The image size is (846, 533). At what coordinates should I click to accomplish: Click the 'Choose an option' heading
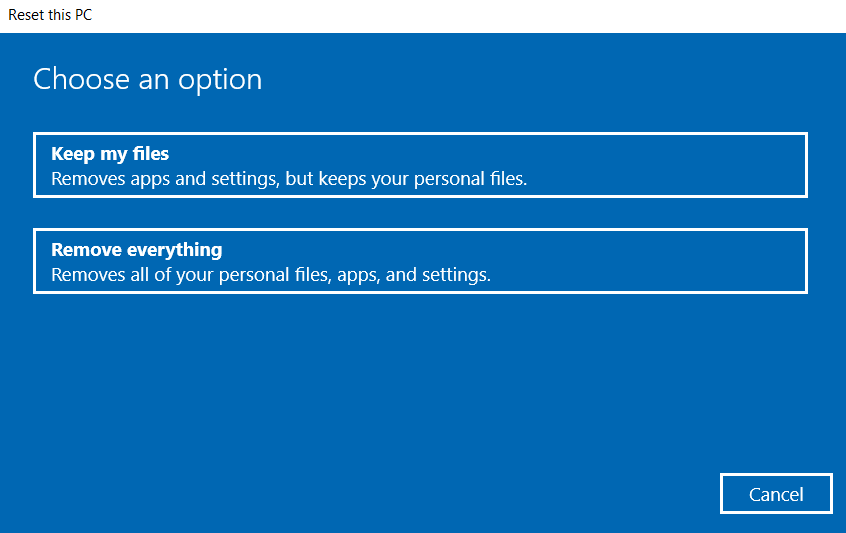(x=148, y=80)
